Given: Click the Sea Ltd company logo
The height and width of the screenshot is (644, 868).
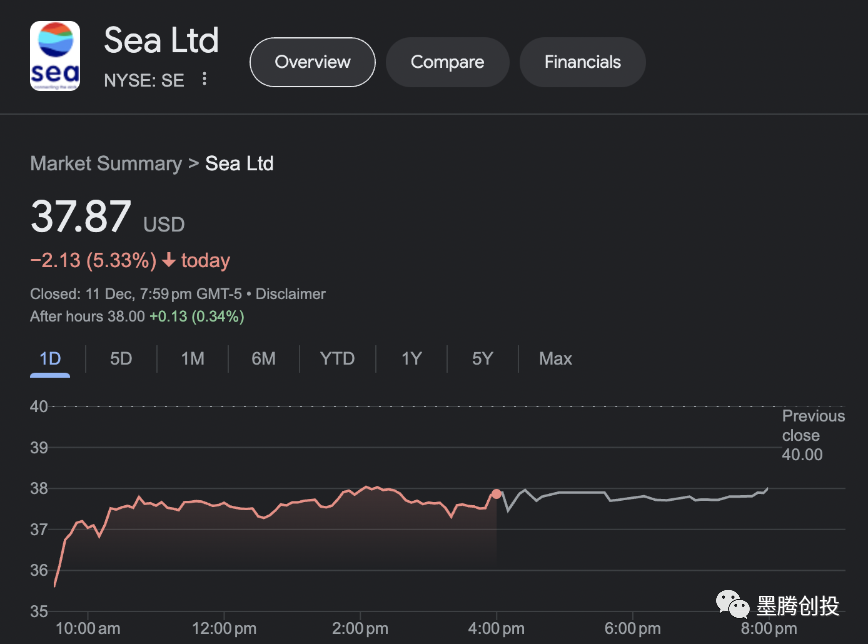Looking at the screenshot, I should 55,56.
